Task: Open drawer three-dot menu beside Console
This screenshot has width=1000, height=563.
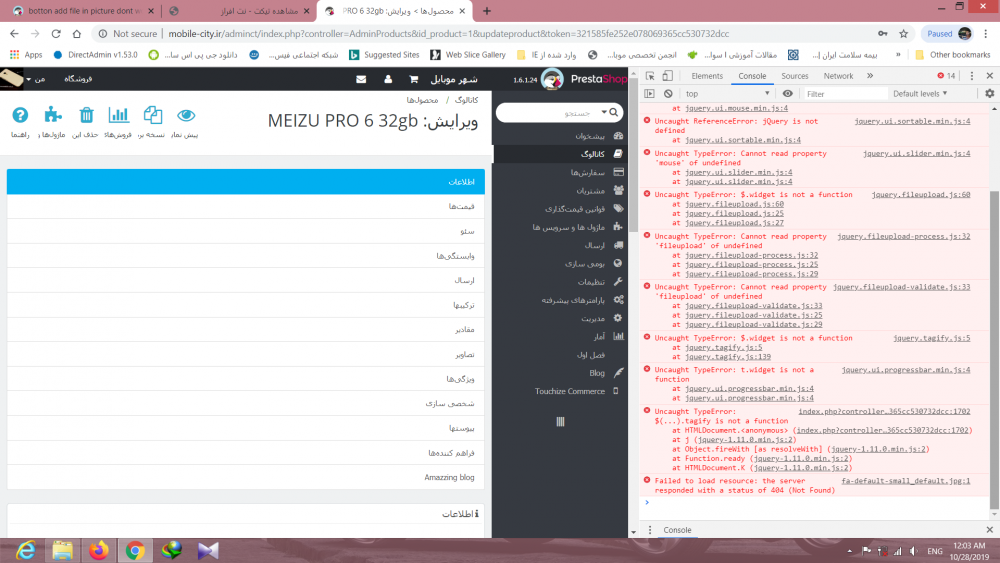Action: pos(650,530)
